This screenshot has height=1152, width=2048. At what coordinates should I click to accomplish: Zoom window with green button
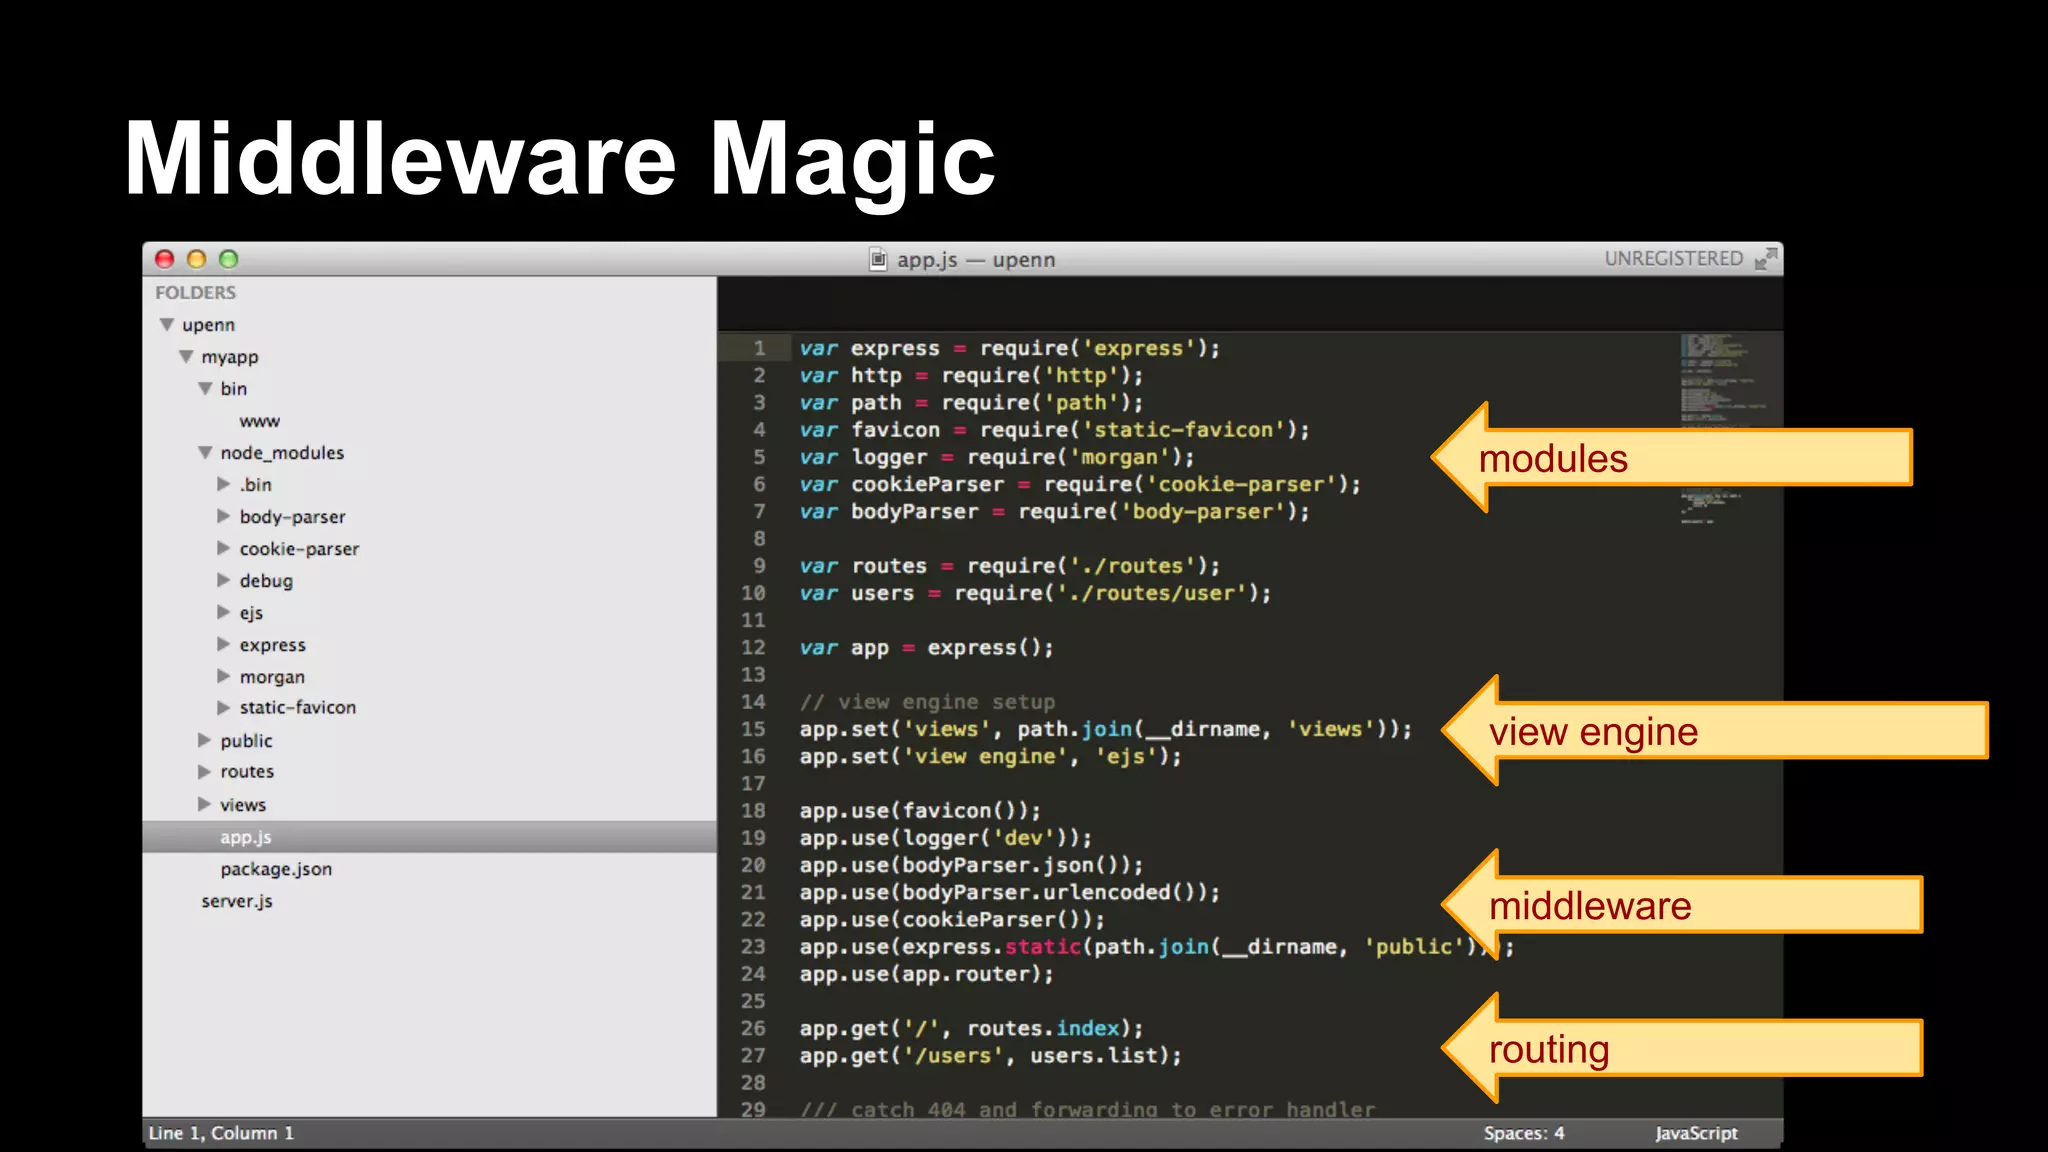(x=229, y=260)
